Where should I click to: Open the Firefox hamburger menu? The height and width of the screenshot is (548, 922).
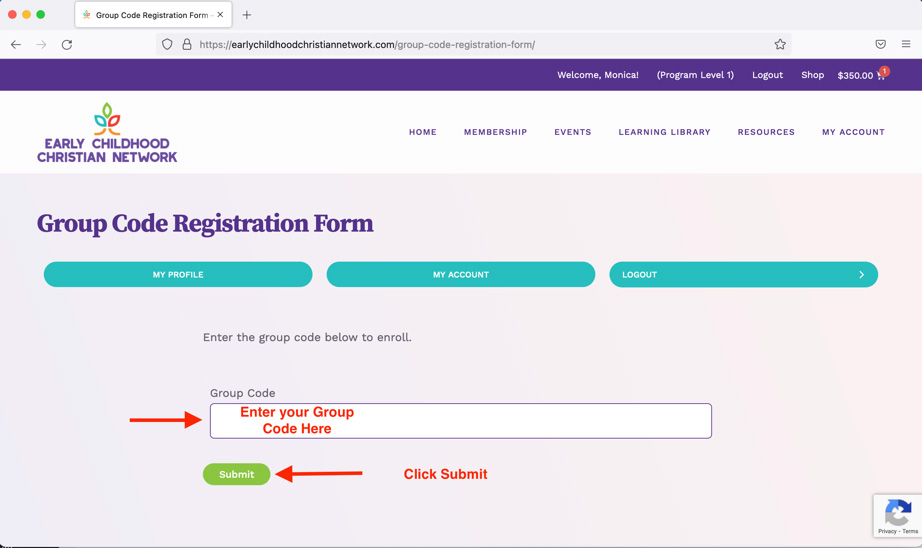tap(906, 44)
